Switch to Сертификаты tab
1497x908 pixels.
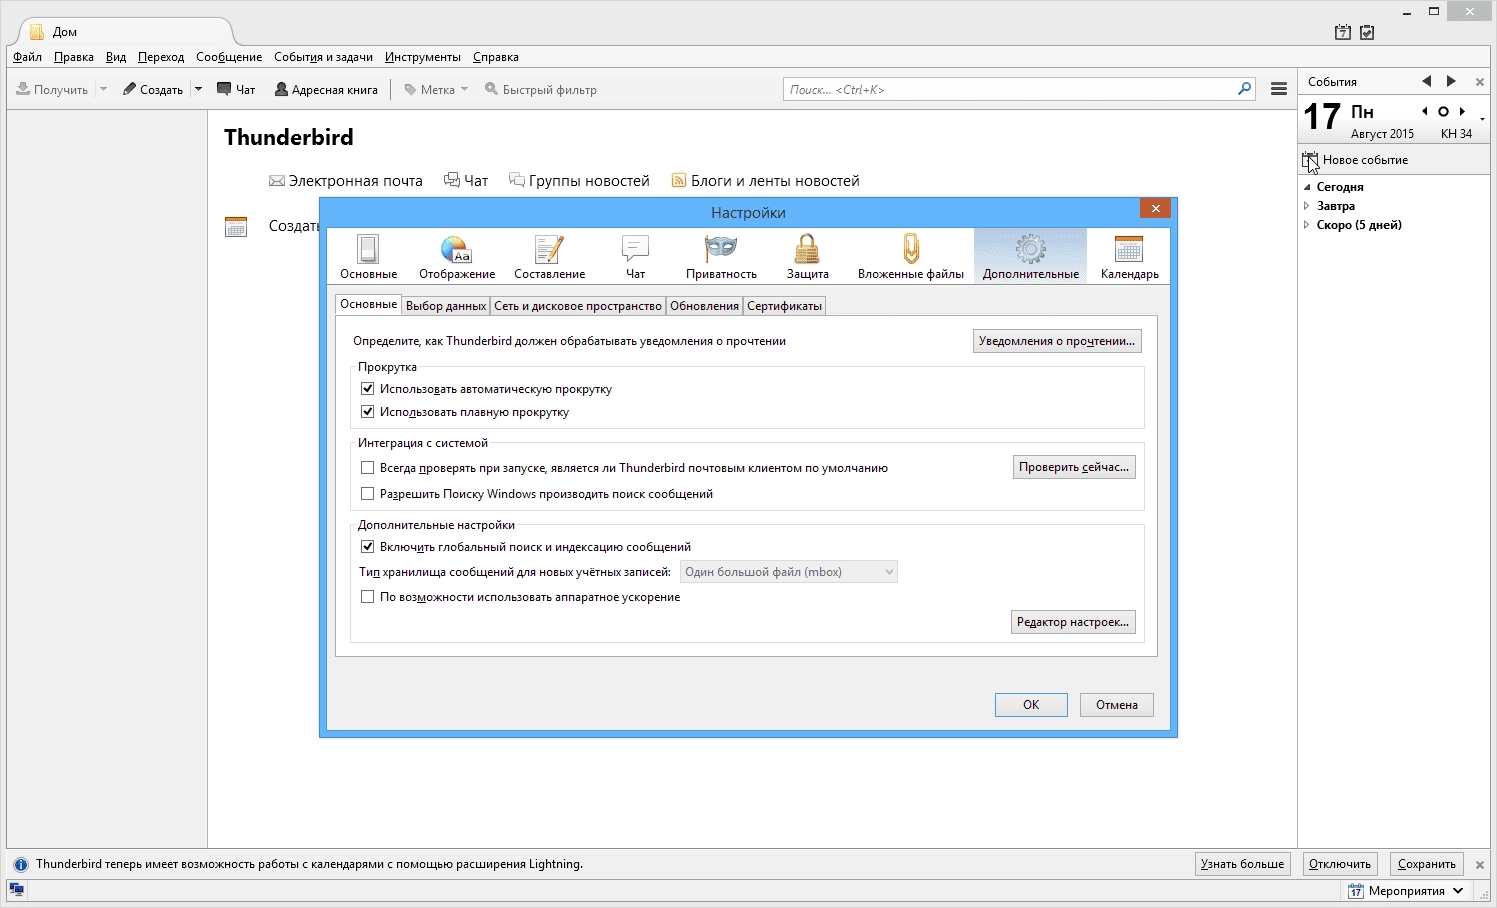coord(784,306)
